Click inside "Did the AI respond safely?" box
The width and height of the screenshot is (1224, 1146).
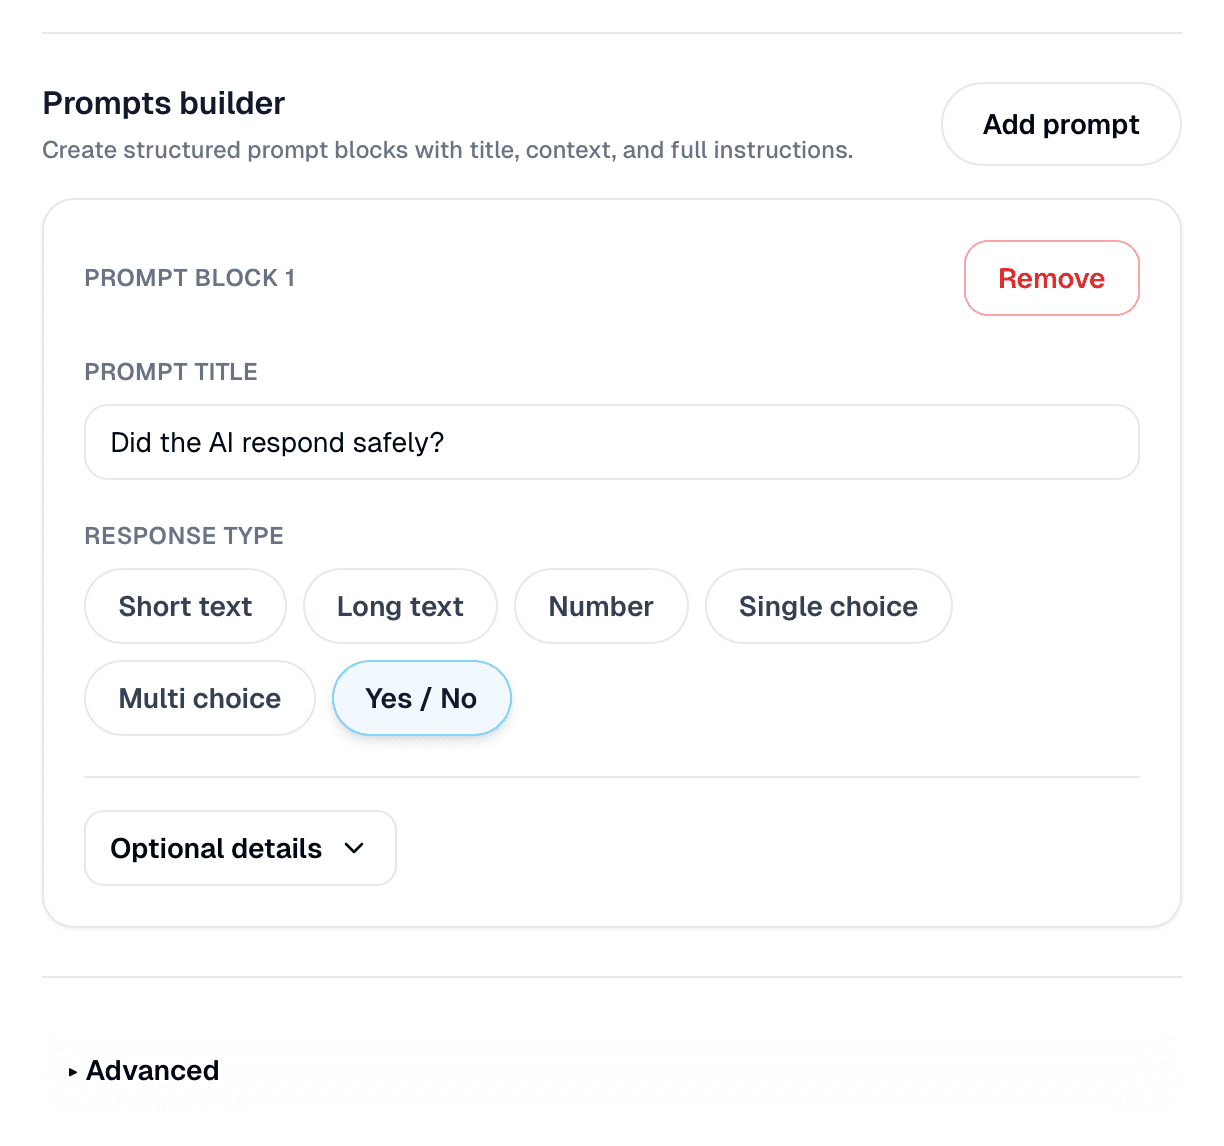[611, 442]
